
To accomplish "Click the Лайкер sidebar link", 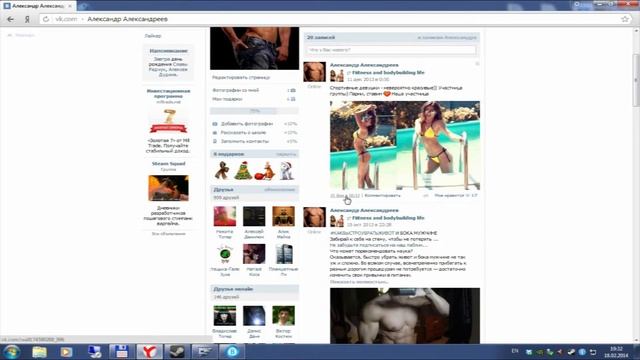I will click(153, 36).
